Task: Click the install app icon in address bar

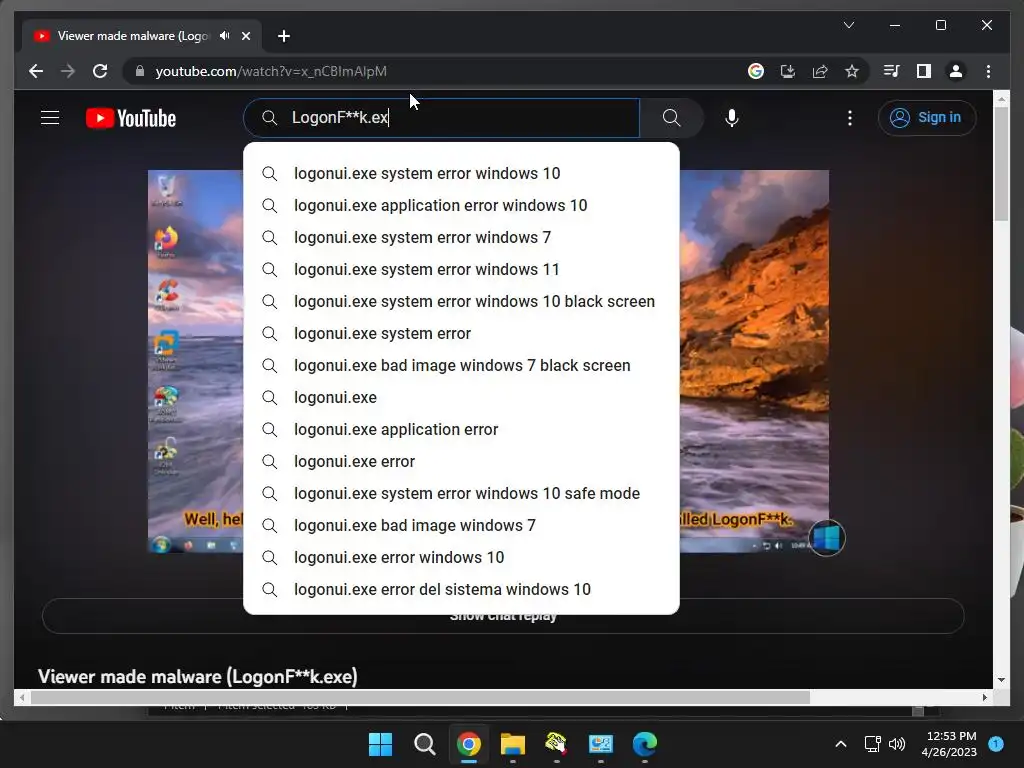Action: pos(788,71)
